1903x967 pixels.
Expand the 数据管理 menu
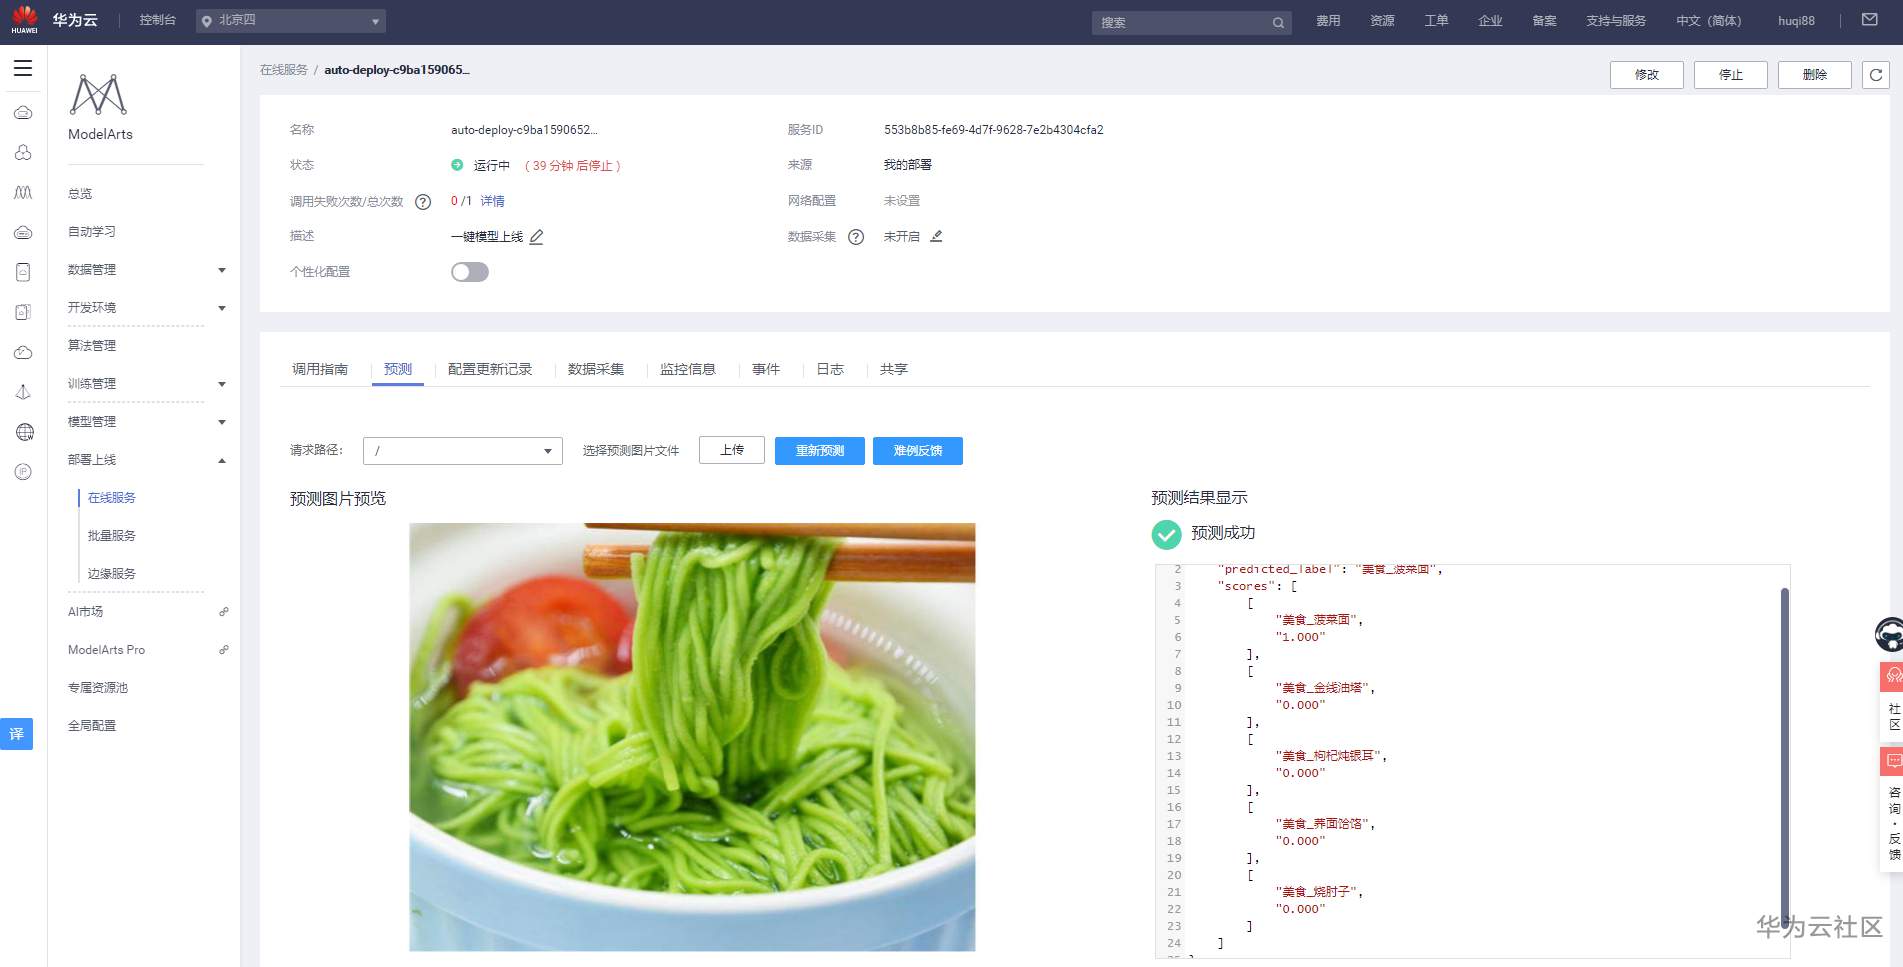tap(222, 270)
